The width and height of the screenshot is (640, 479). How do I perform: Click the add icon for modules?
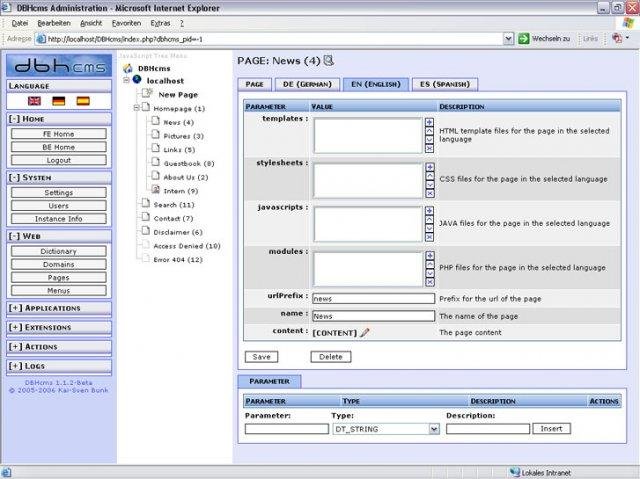430,255
